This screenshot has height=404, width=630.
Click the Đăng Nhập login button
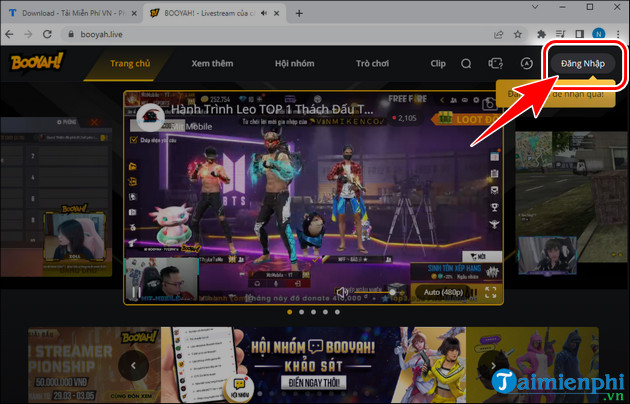click(x=583, y=63)
